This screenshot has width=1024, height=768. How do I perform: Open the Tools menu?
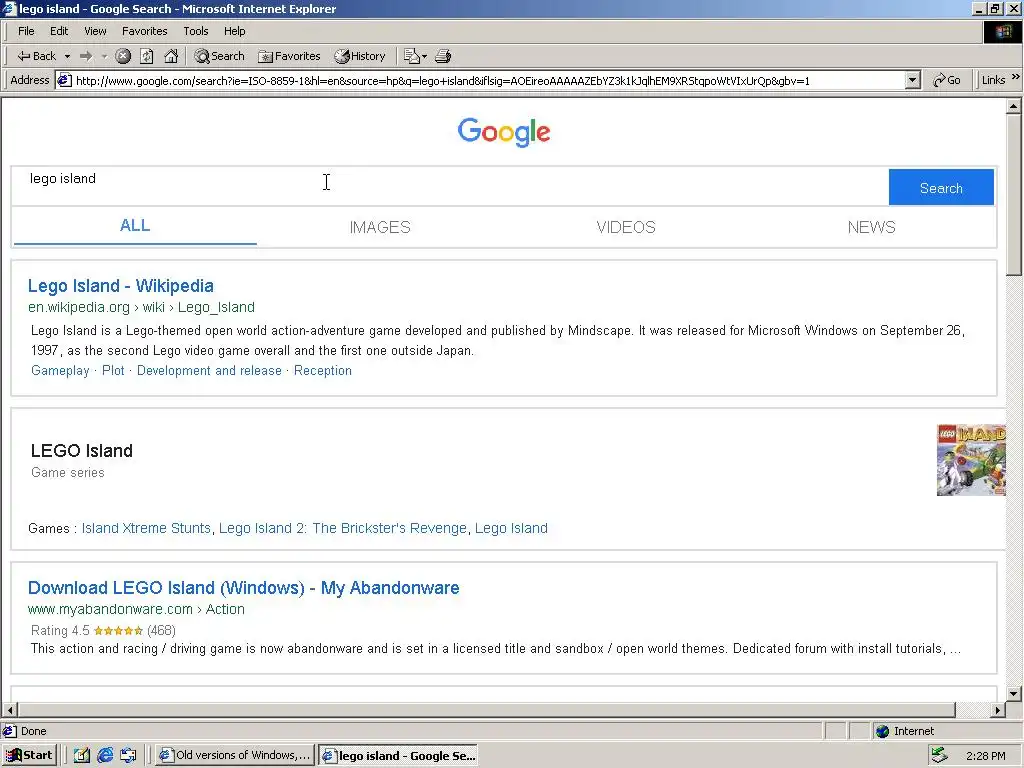(195, 31)
